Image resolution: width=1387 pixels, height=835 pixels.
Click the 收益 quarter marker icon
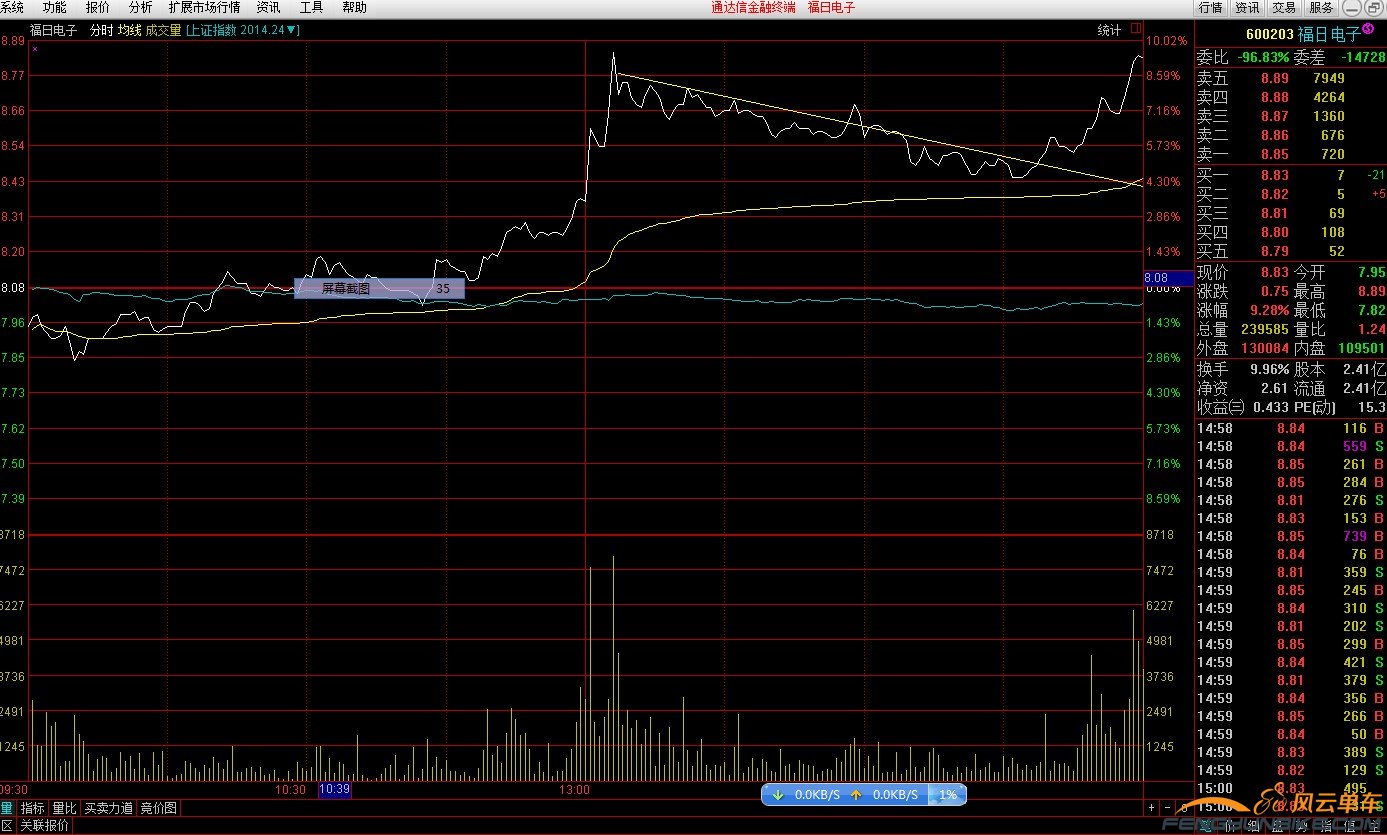[1236, 407]
